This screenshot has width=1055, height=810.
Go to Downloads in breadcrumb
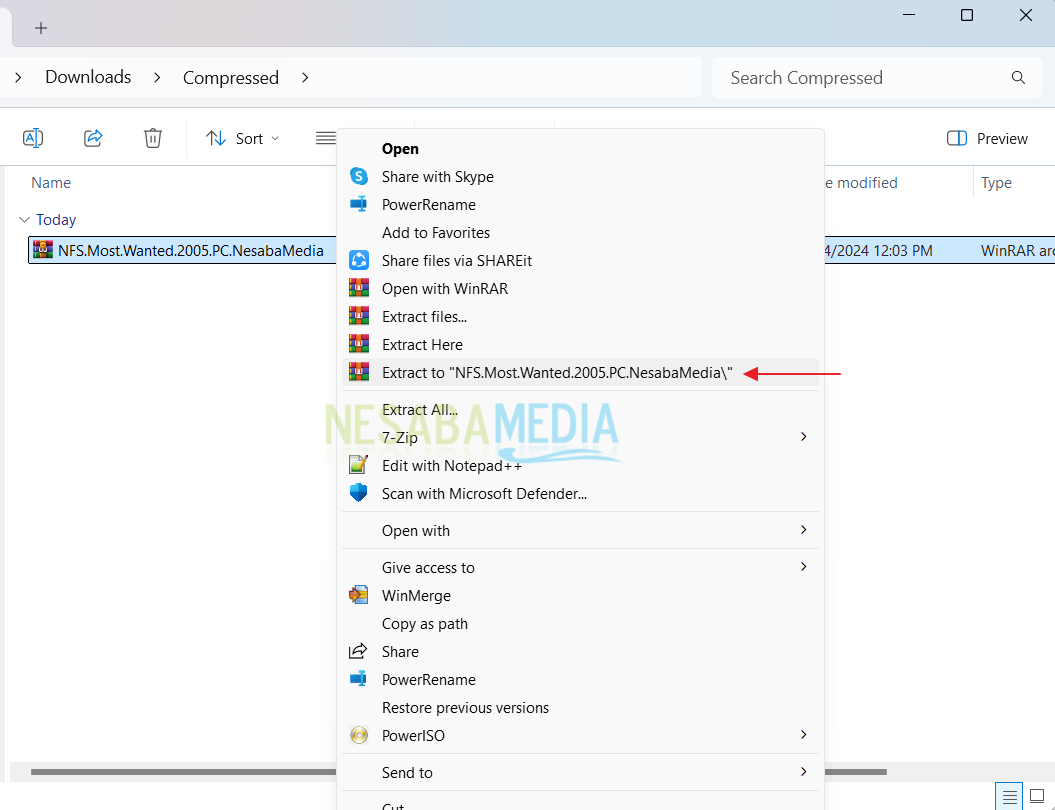tap(88, 77)
